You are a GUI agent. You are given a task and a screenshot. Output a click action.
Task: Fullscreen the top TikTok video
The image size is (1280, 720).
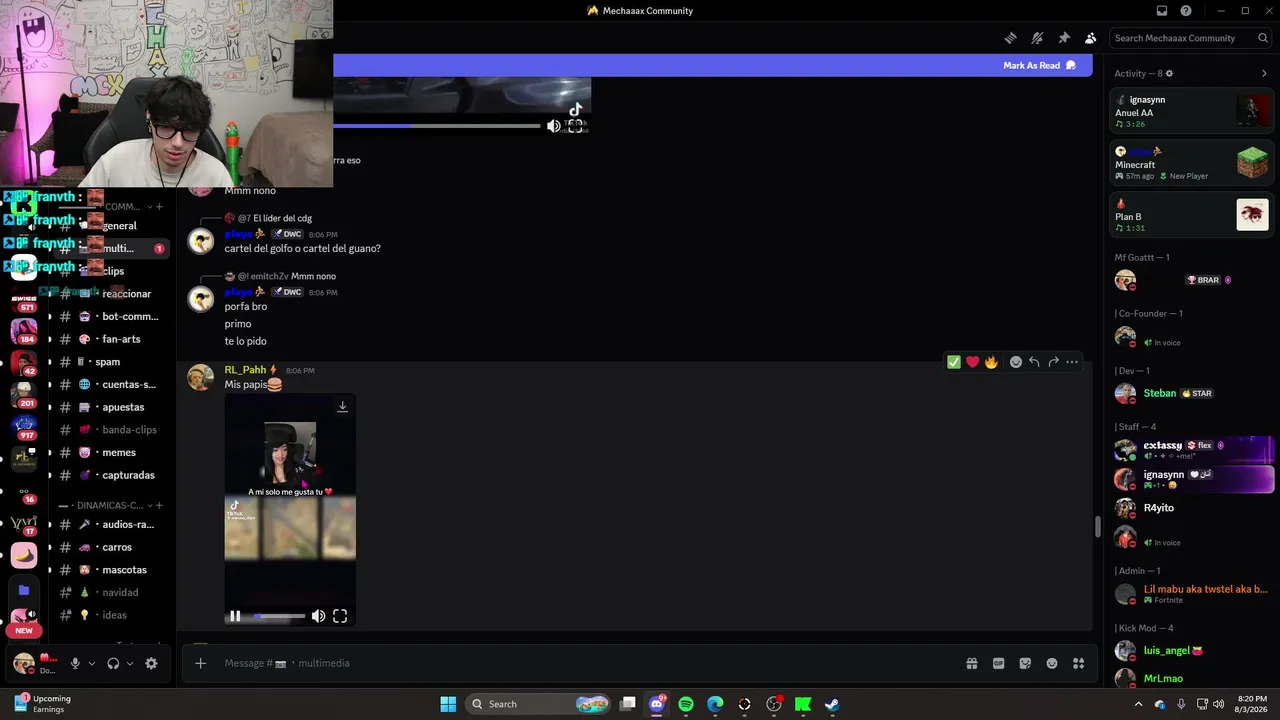pyautogui.click(x=575, y=126)
